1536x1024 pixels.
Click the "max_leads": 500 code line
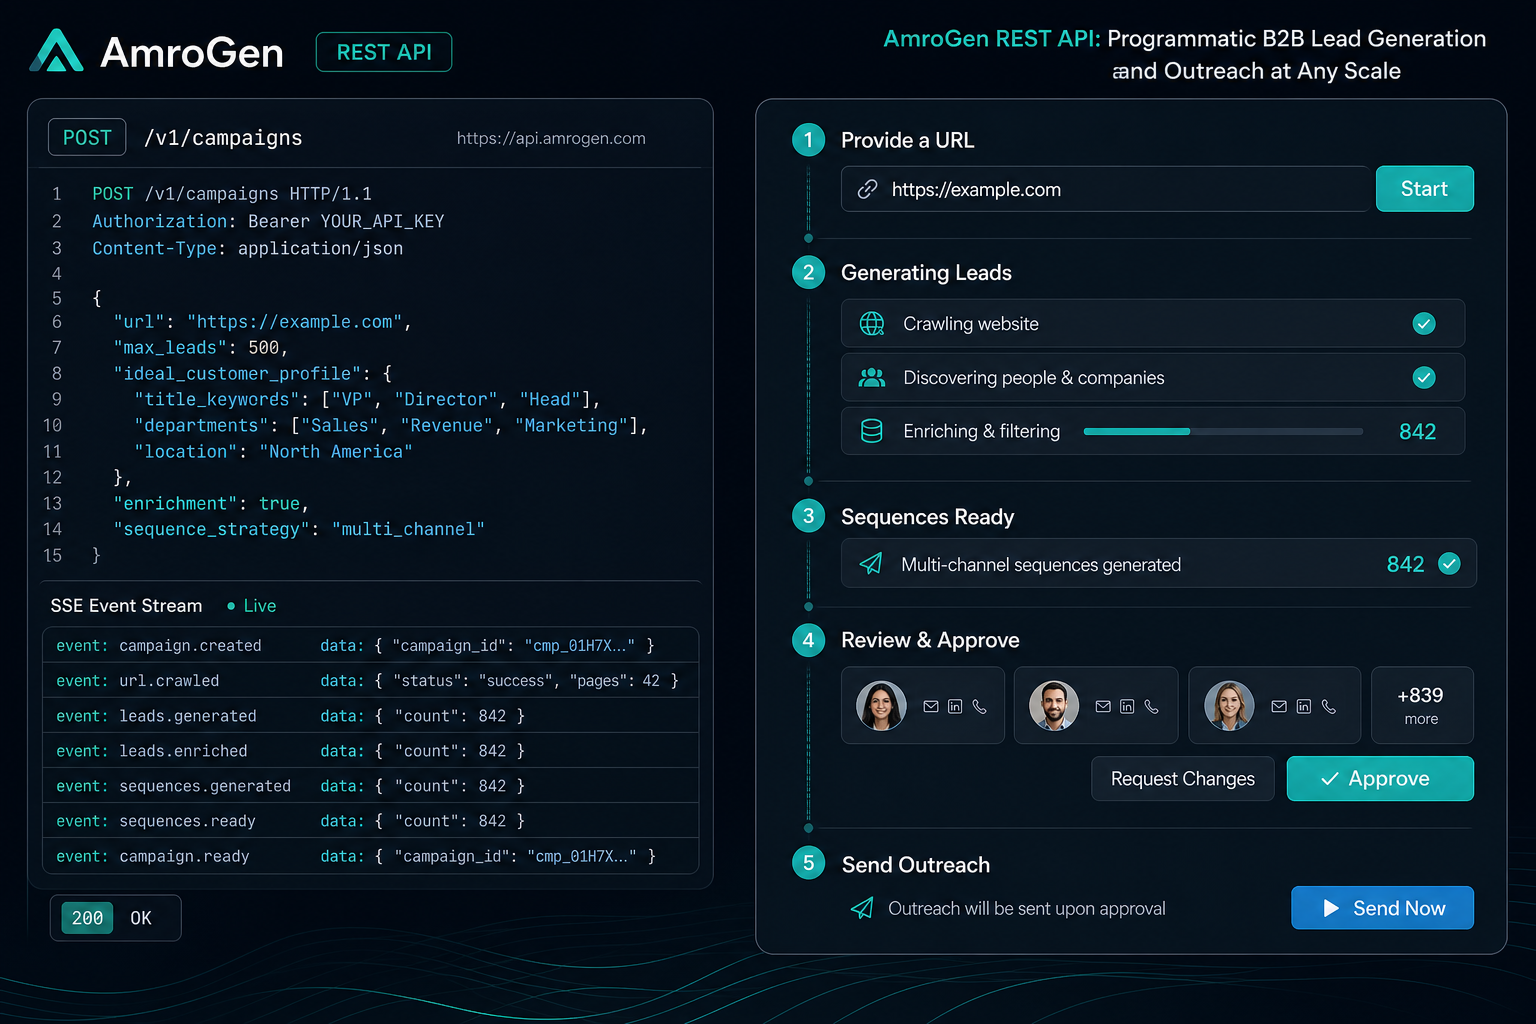[201, 348]
